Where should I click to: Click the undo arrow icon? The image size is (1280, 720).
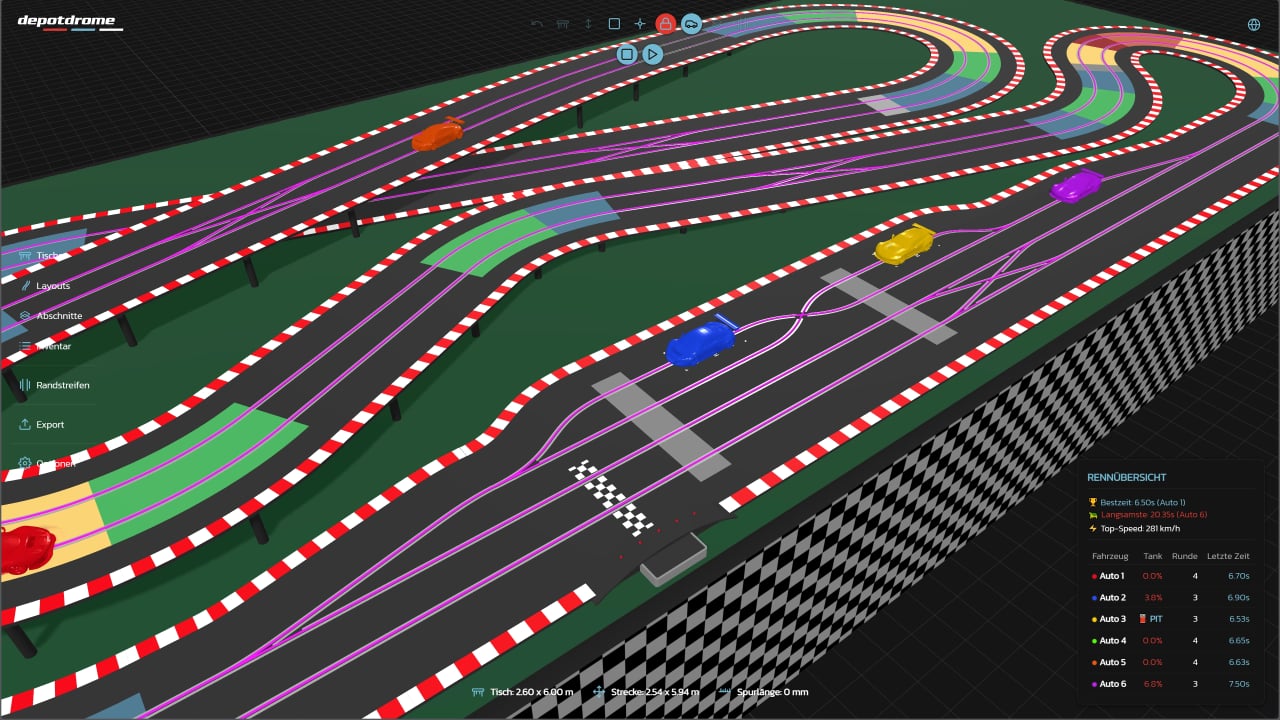pos(537,23)
